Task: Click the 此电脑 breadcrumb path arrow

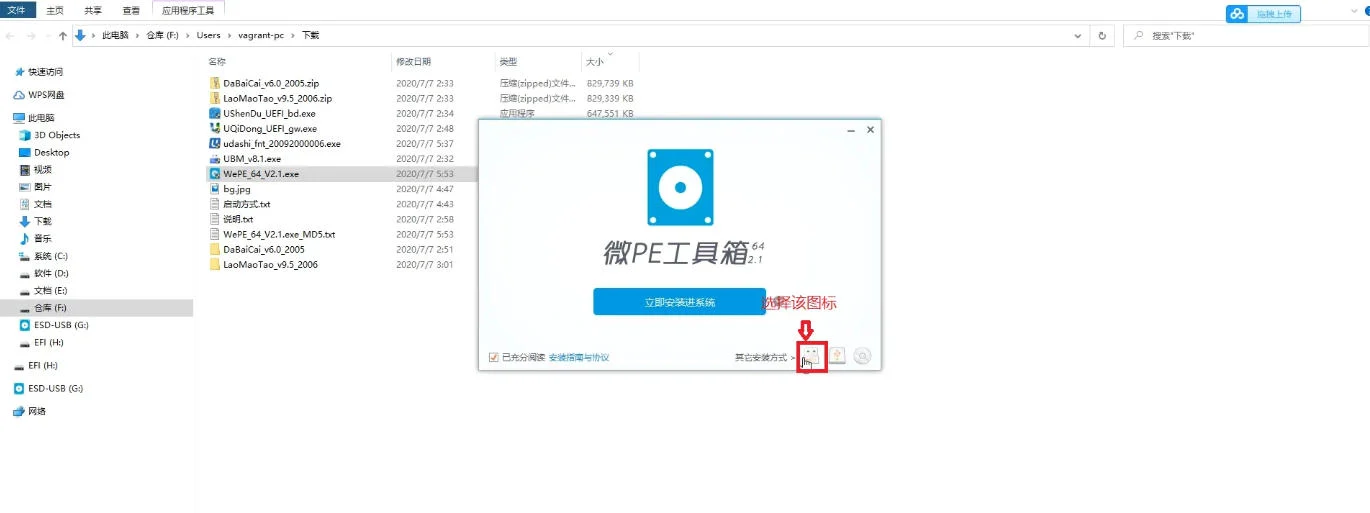Action: tap(138, 35)
